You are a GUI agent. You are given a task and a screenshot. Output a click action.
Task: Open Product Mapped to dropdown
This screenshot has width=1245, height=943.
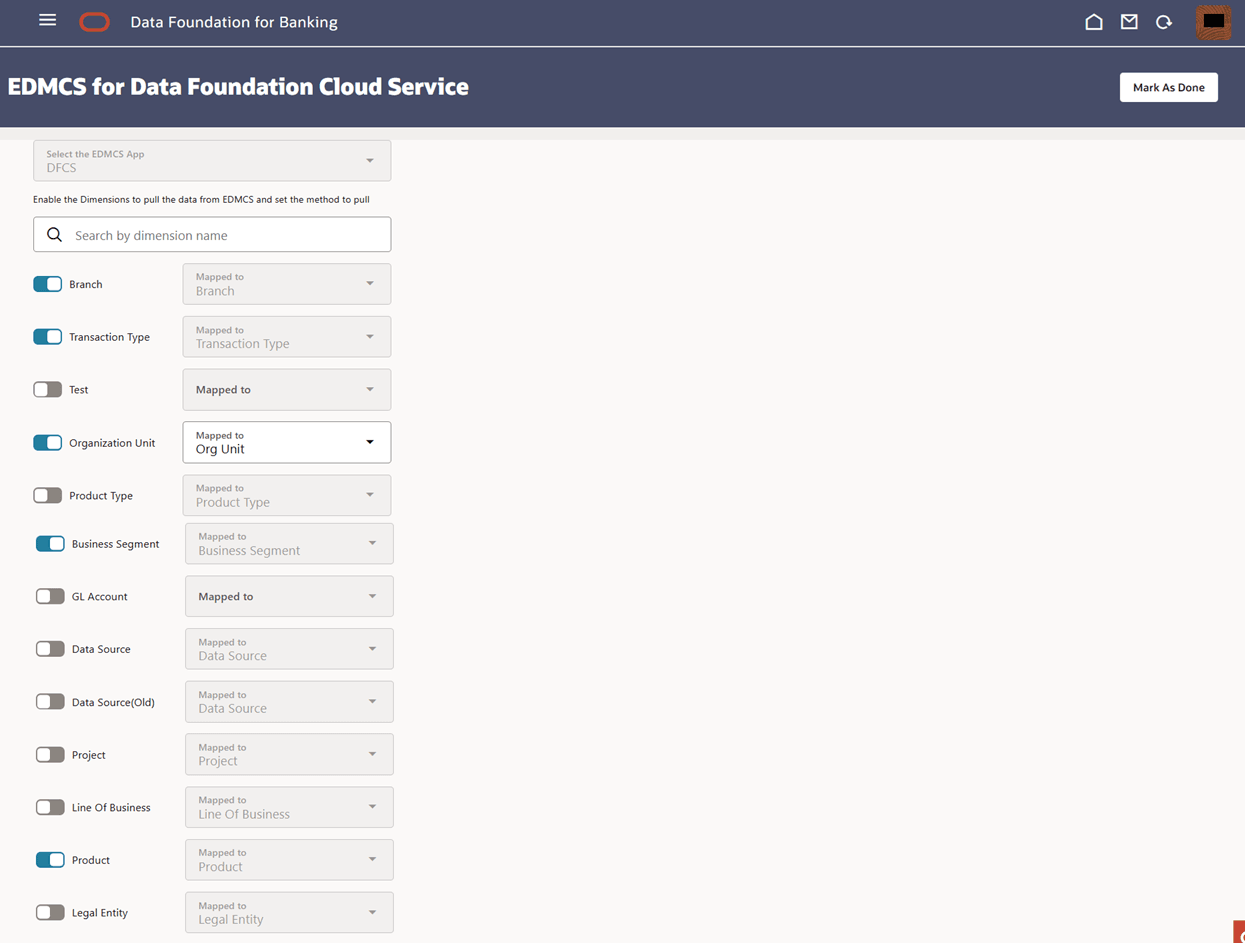tap(289, 860)
